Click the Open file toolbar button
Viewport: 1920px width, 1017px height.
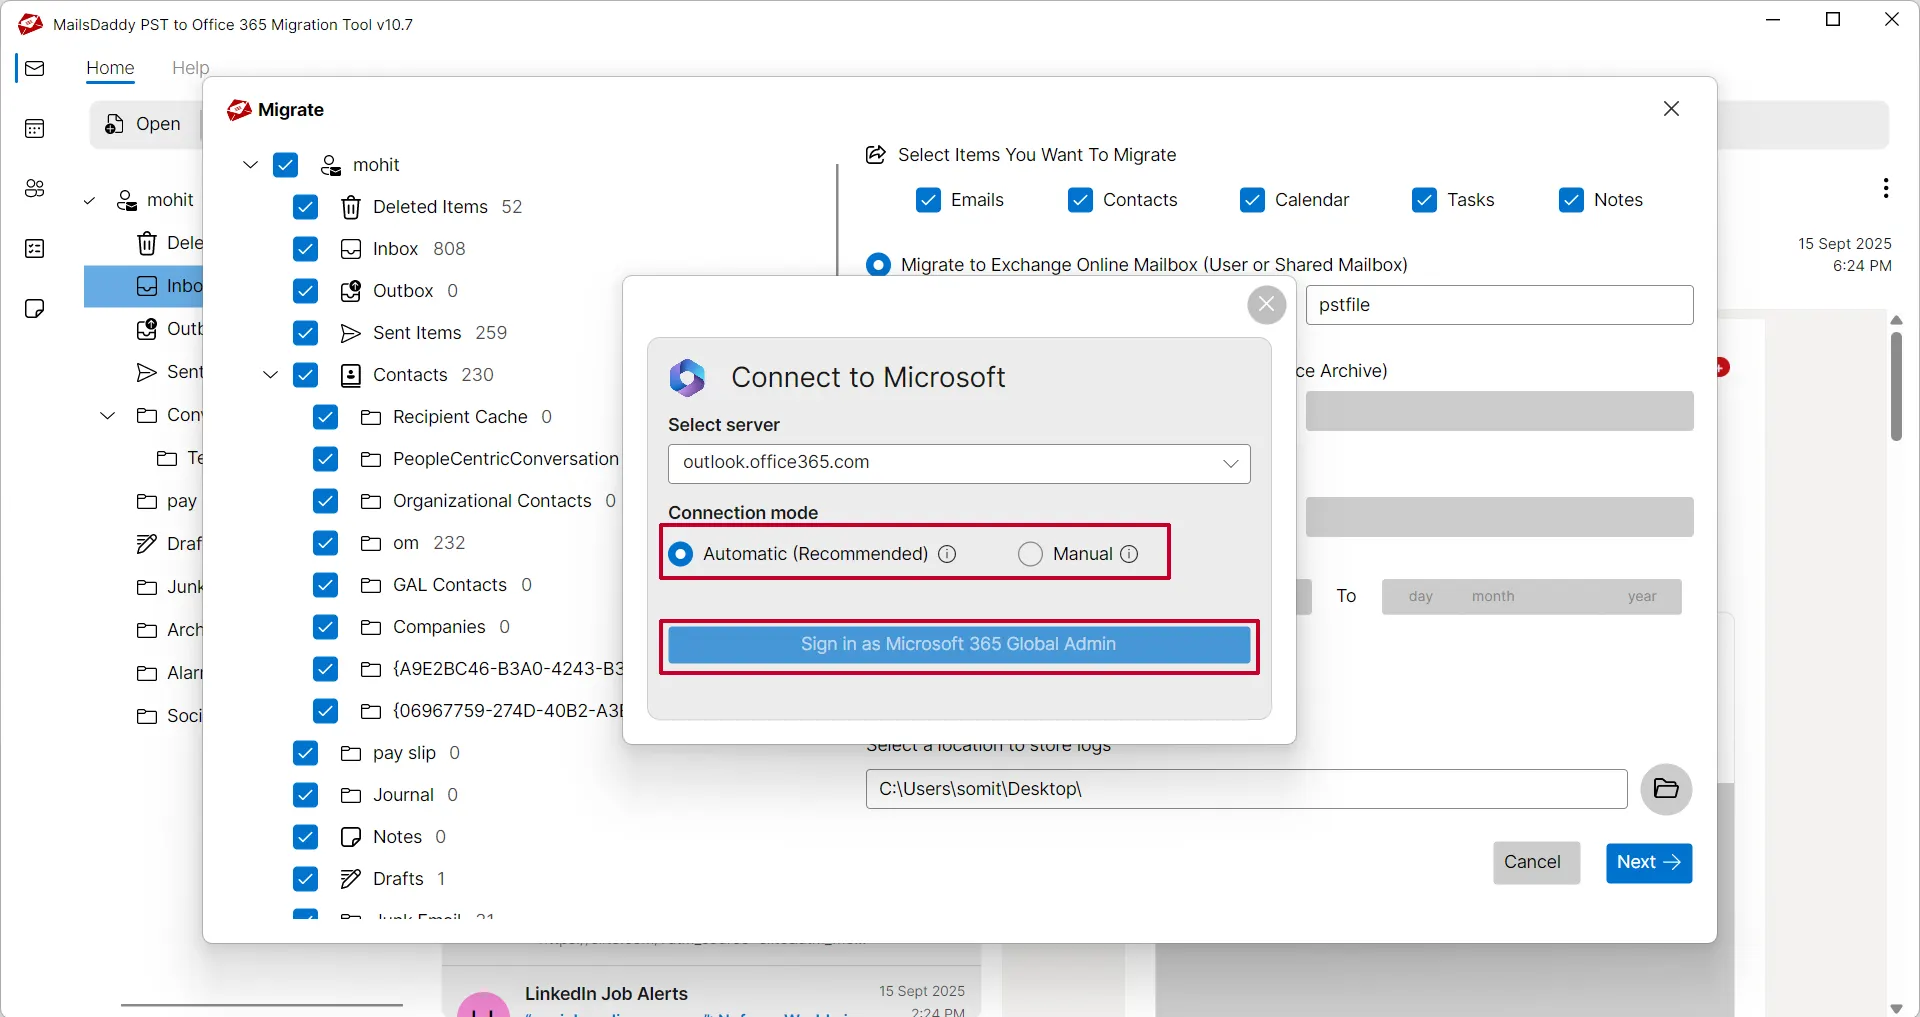144,124
